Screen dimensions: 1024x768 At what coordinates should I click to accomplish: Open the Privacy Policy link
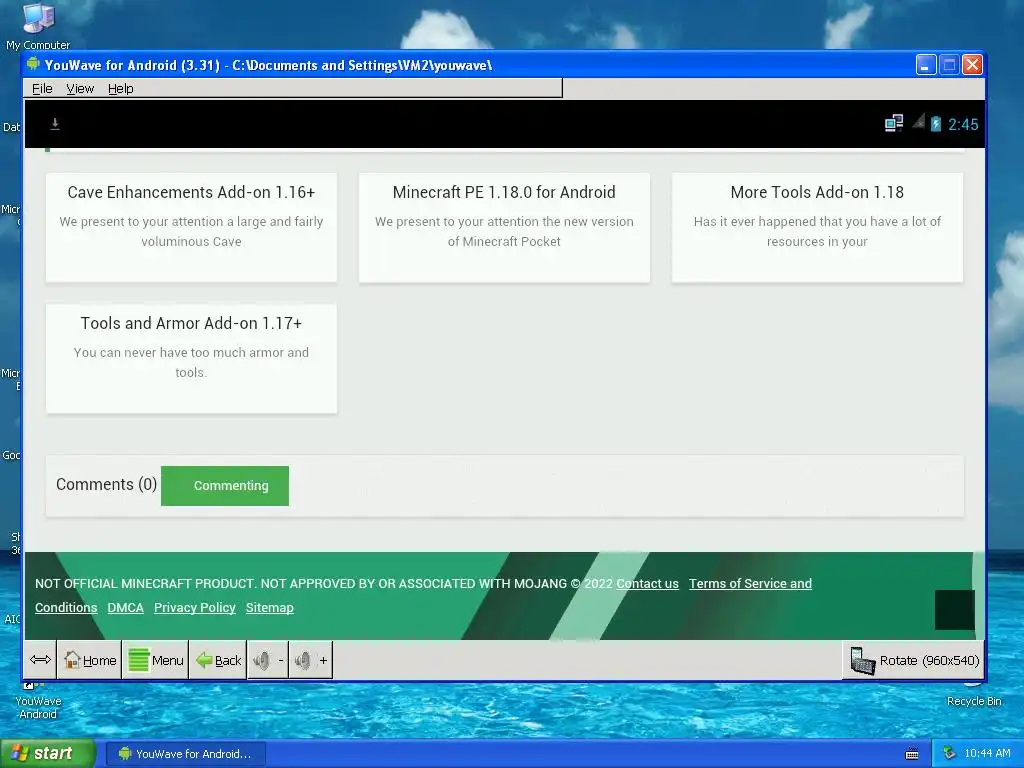[x=195, y=607]
